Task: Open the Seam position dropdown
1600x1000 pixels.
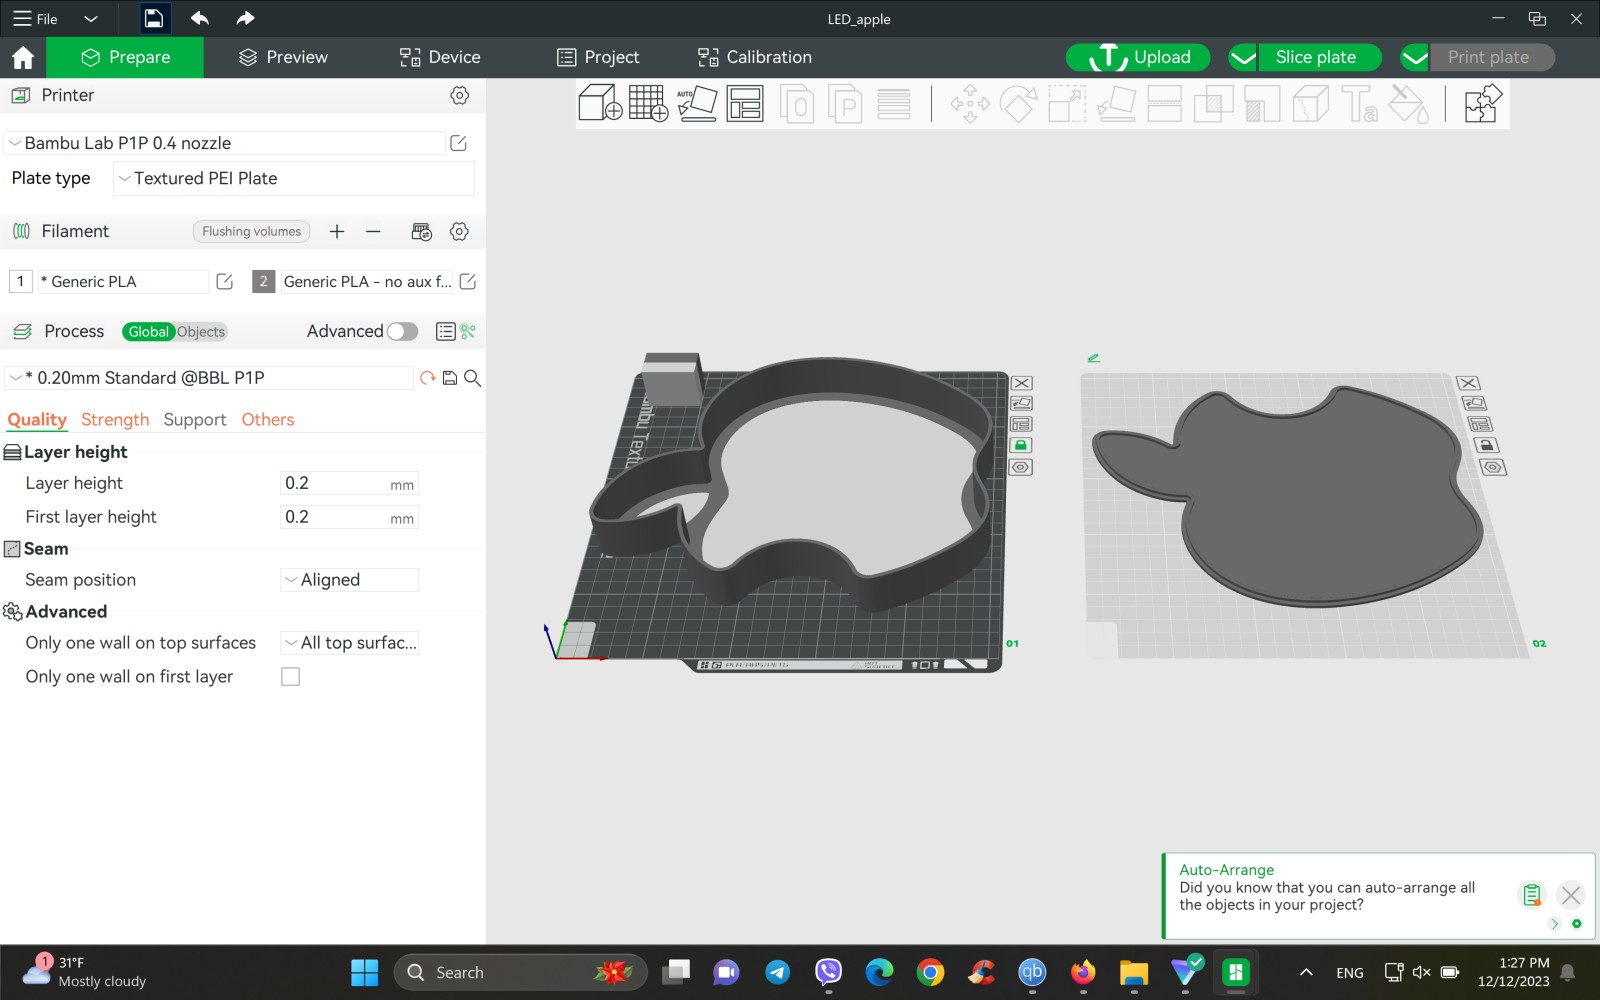Action: (x=349, y=580)
